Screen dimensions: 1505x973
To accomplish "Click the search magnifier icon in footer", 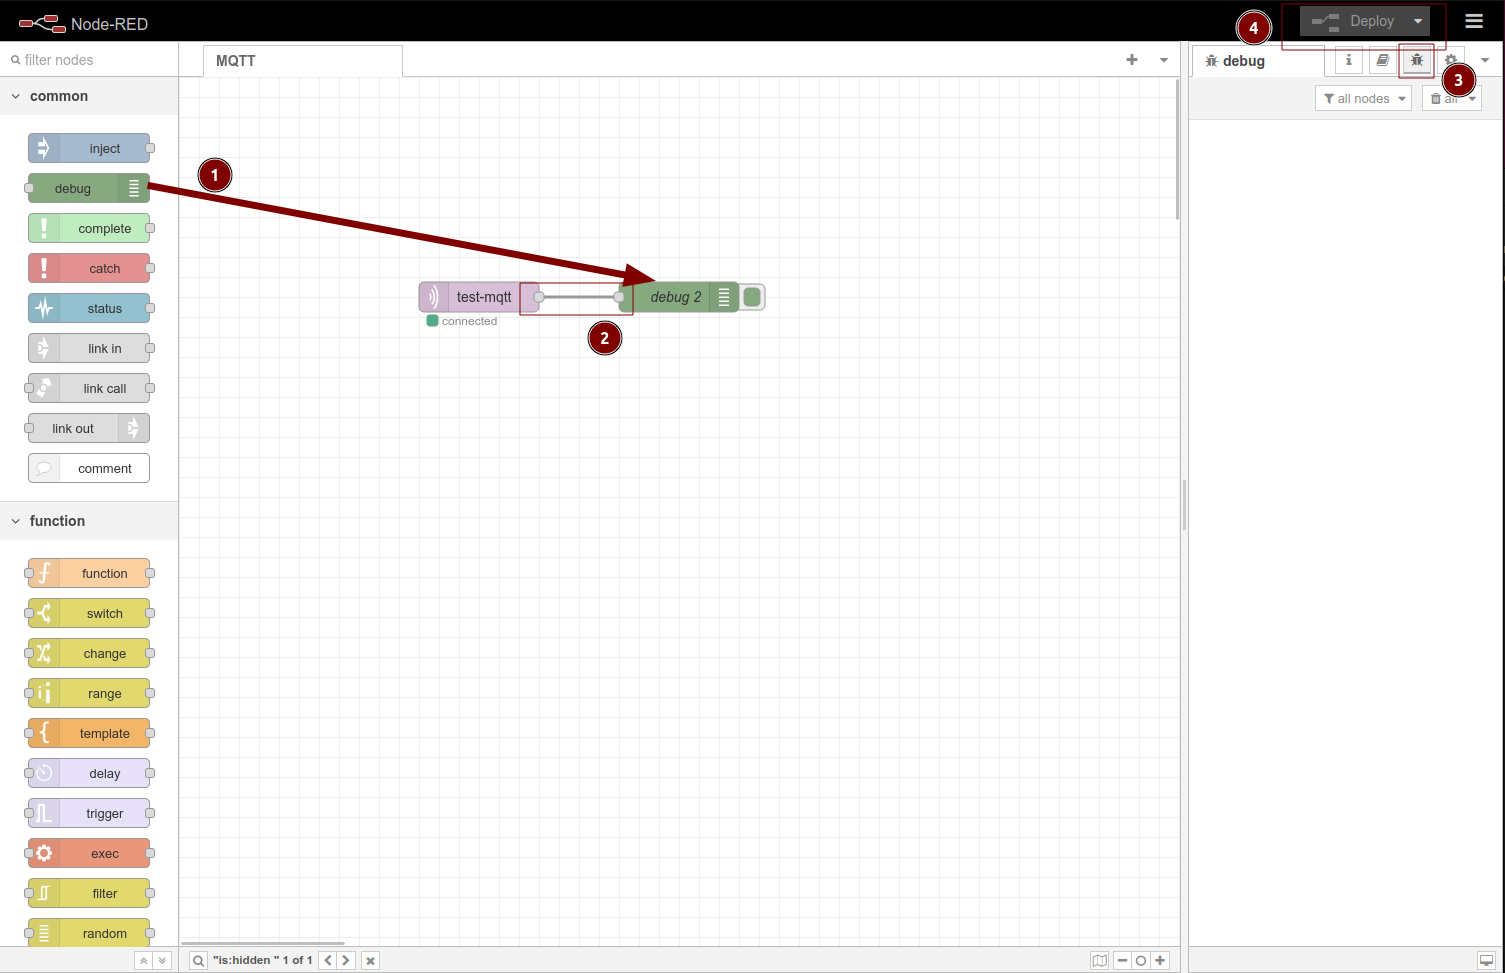I will click(199, 960).
